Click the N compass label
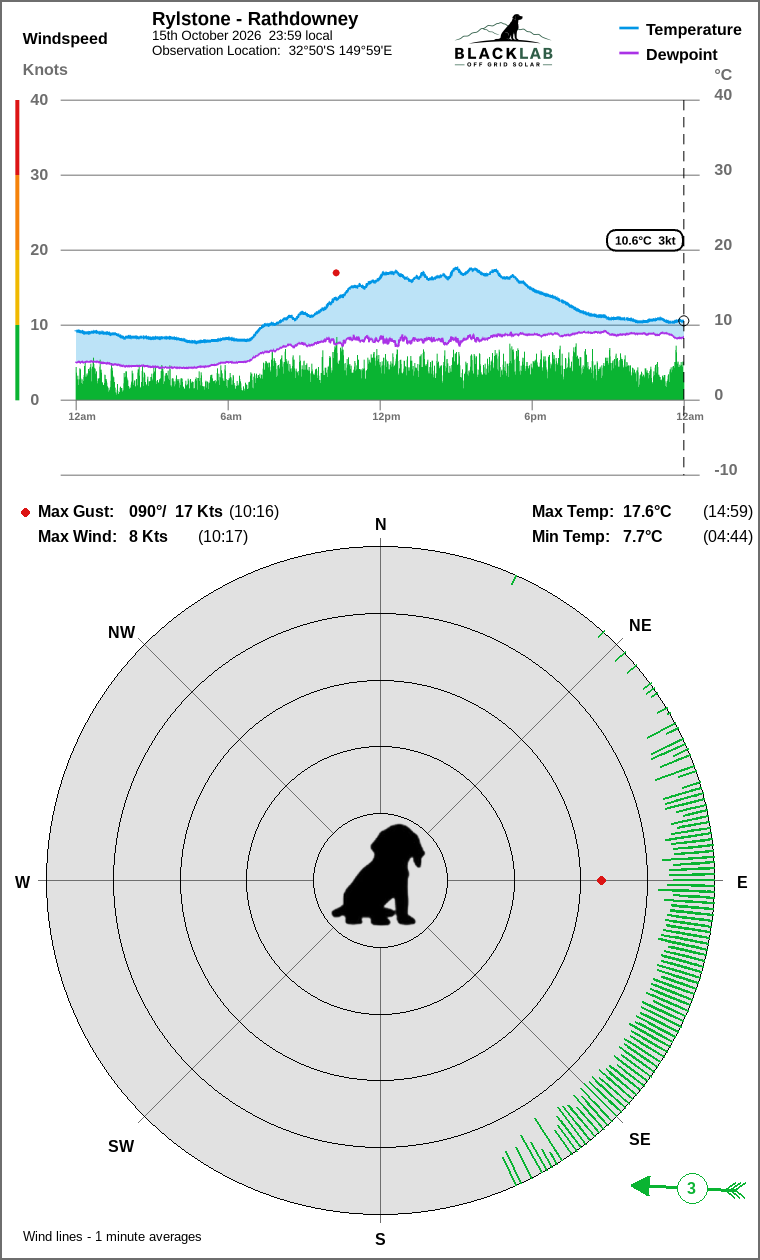760x1260 pixels. [380, 524]
